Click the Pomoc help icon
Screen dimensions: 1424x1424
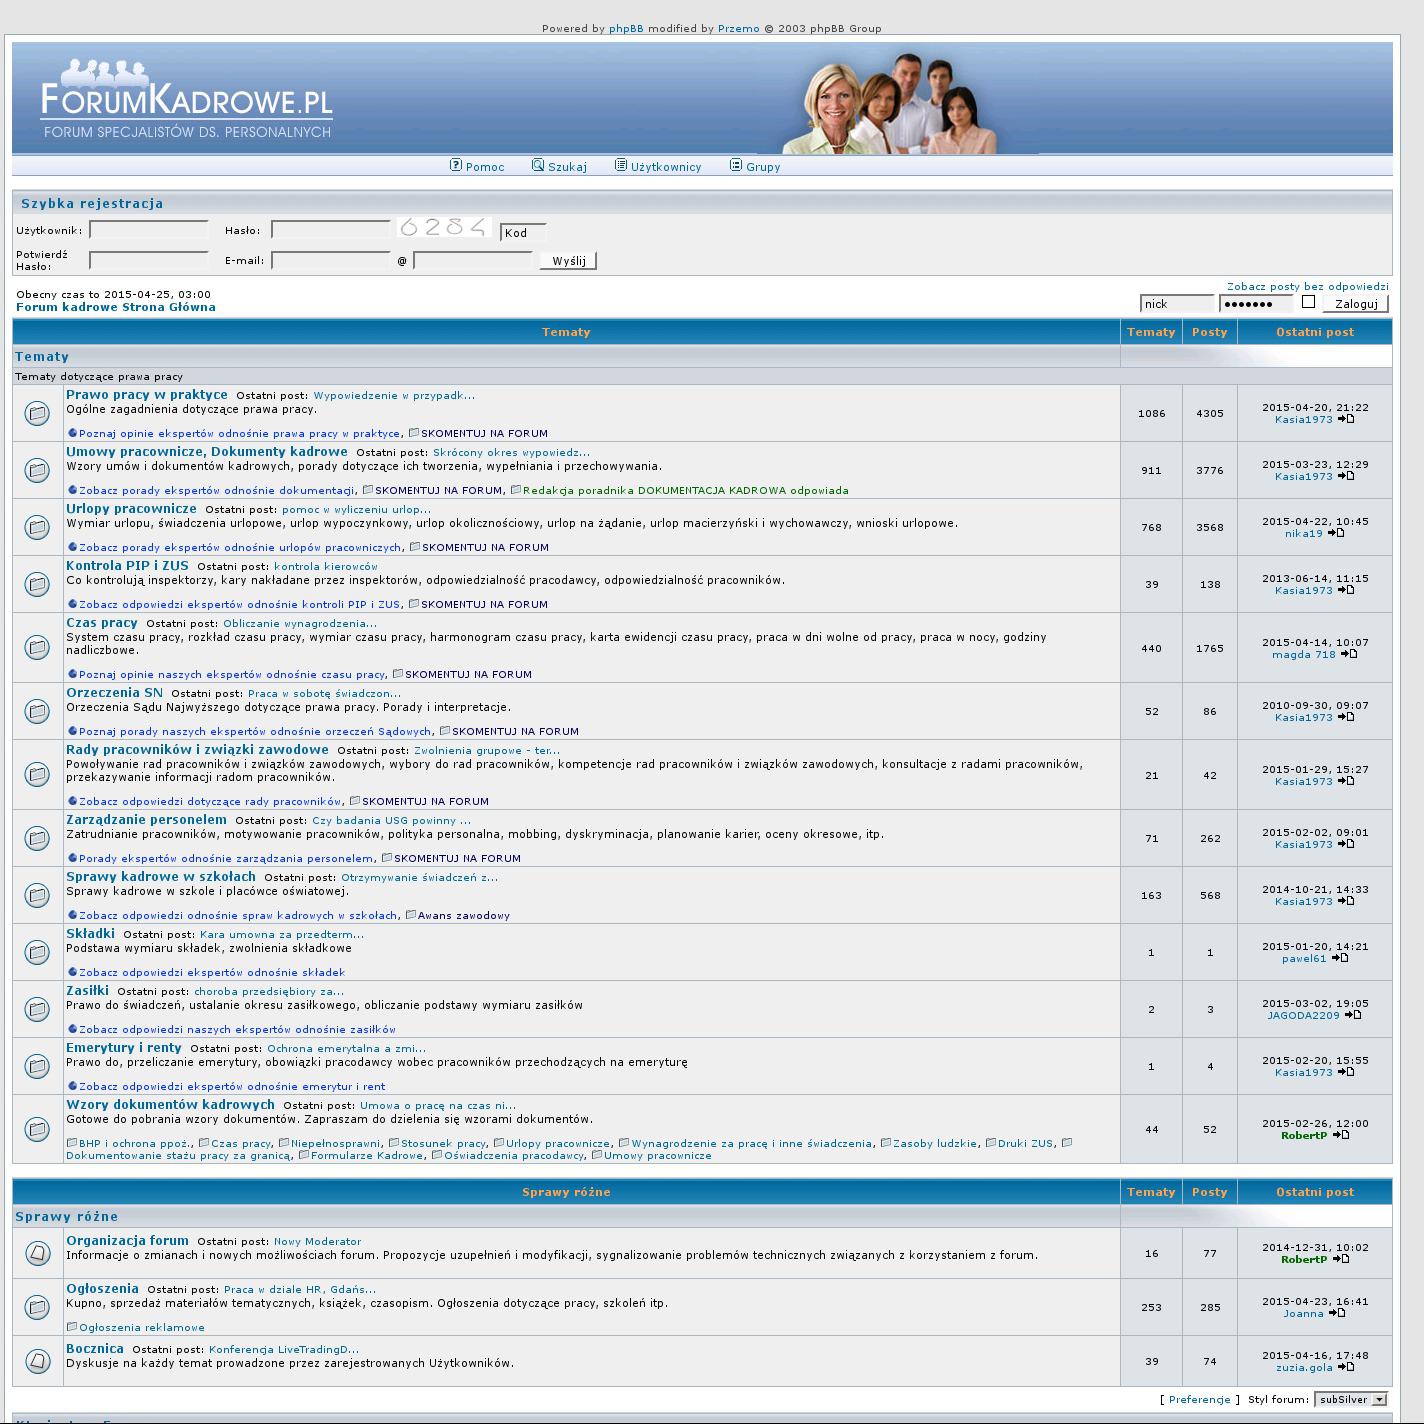(x=456, y=166)
